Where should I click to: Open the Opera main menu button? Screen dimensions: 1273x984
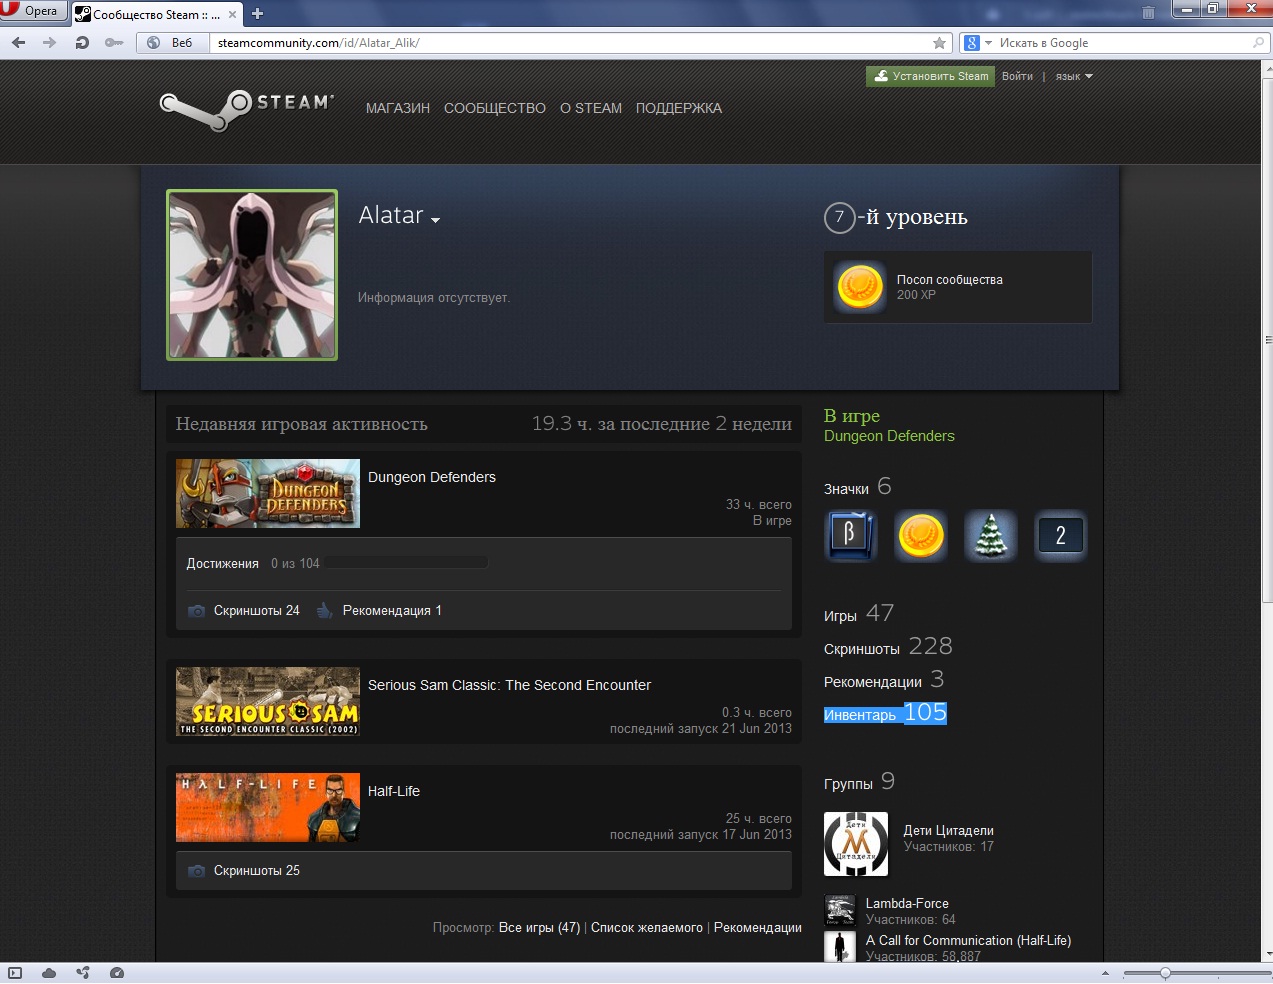(x=33, y=11)
